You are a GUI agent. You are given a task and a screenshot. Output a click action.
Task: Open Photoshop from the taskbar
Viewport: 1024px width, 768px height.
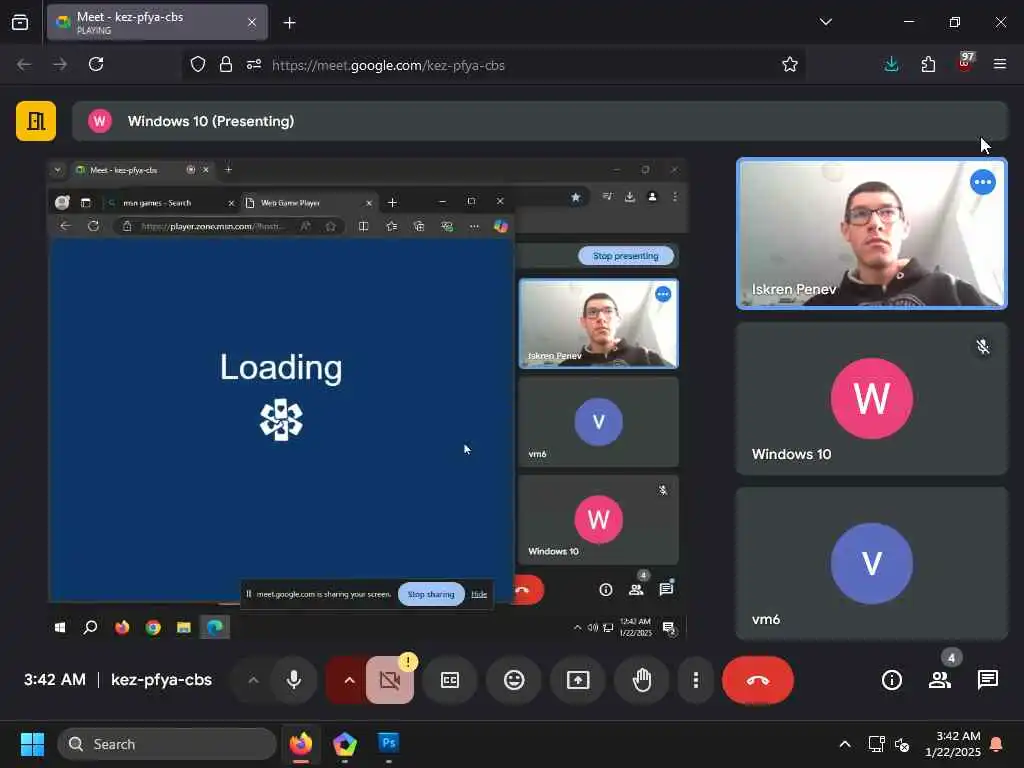pyautogui.click(x=389, y=744)
